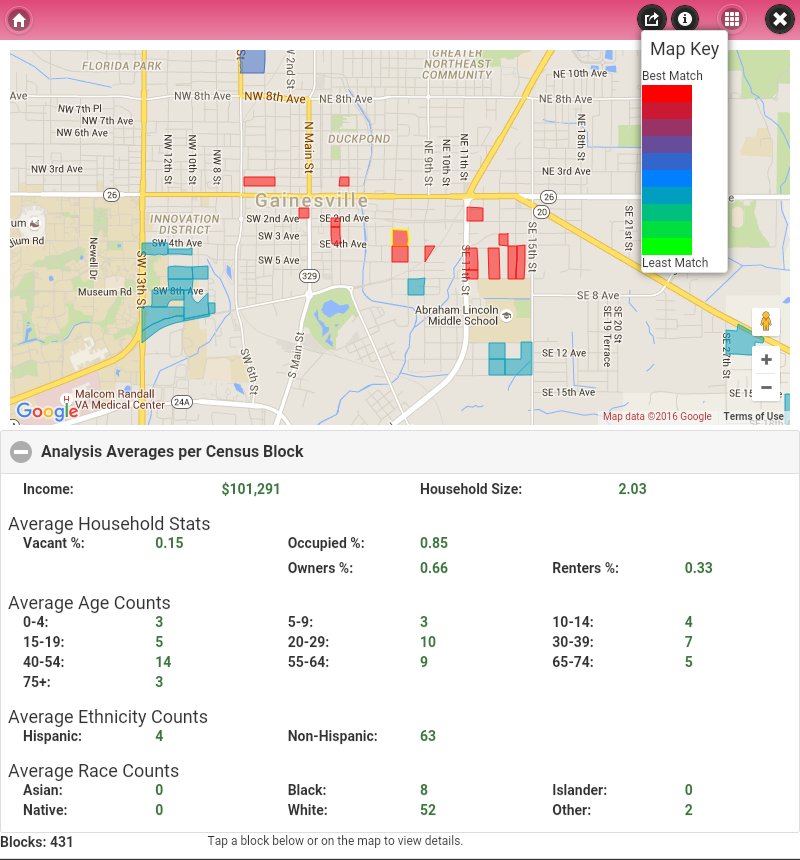
Task: Click Abraham Lincoln Middle School label
Action: pos(457,315)
